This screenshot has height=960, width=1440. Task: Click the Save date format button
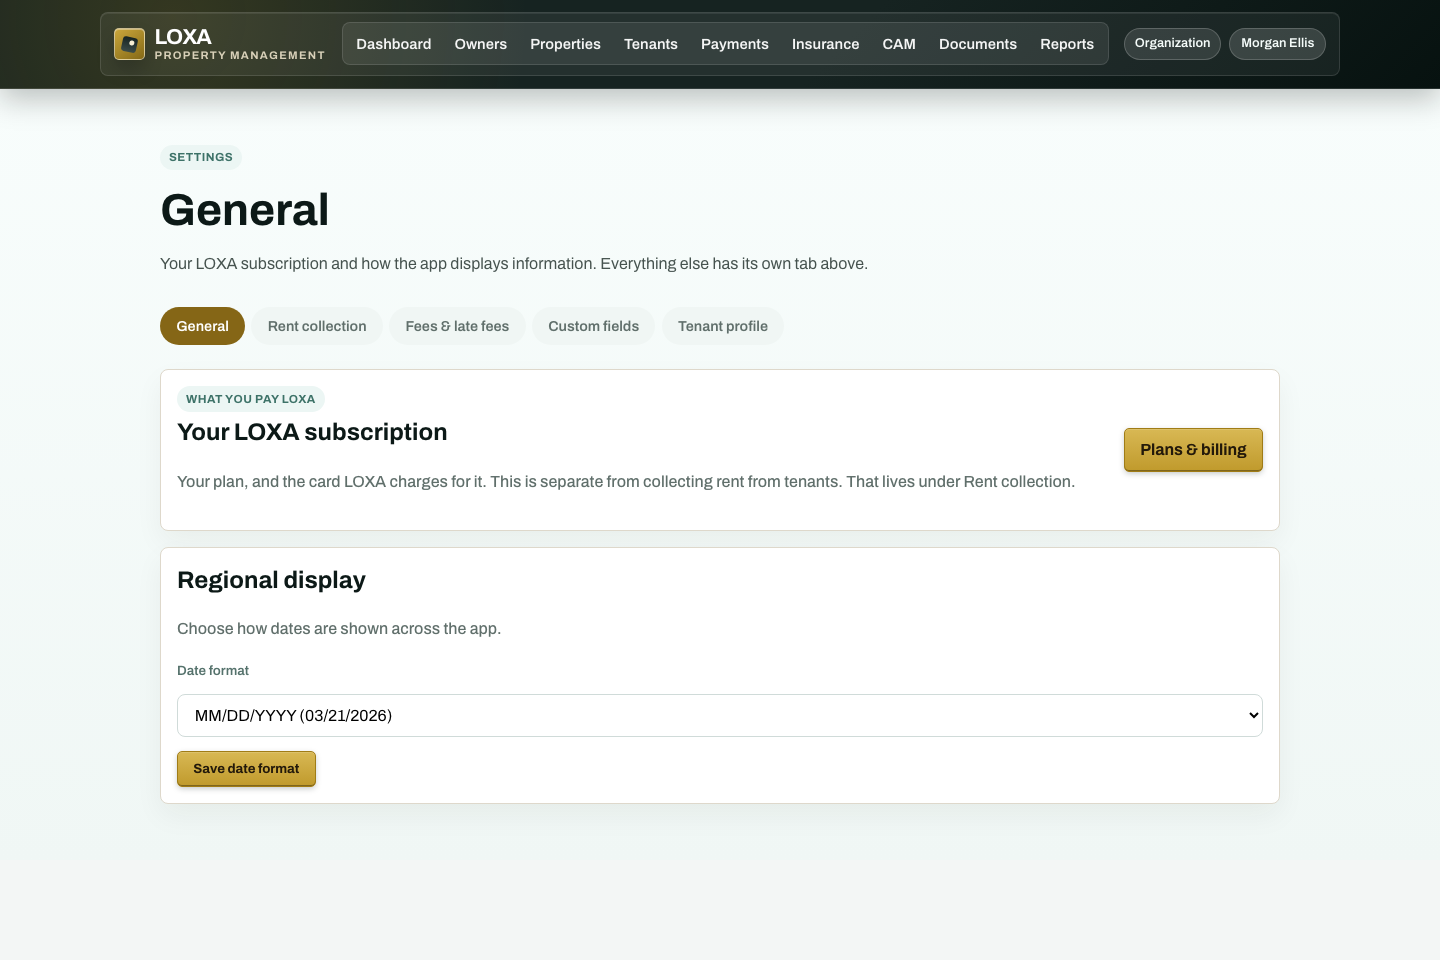click(246, 769)
